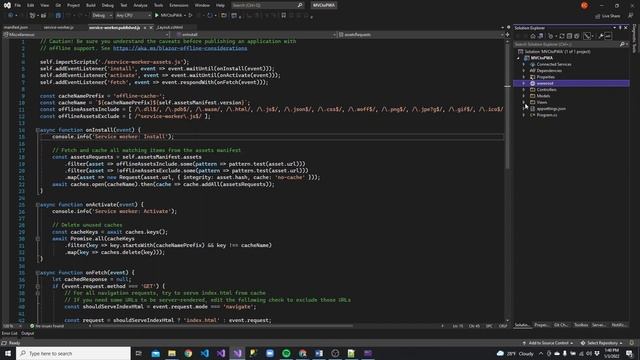This screenshot has height=360, width=640.
Task: Open Spotify from the taskbar
Action: [x=286, y=353]
